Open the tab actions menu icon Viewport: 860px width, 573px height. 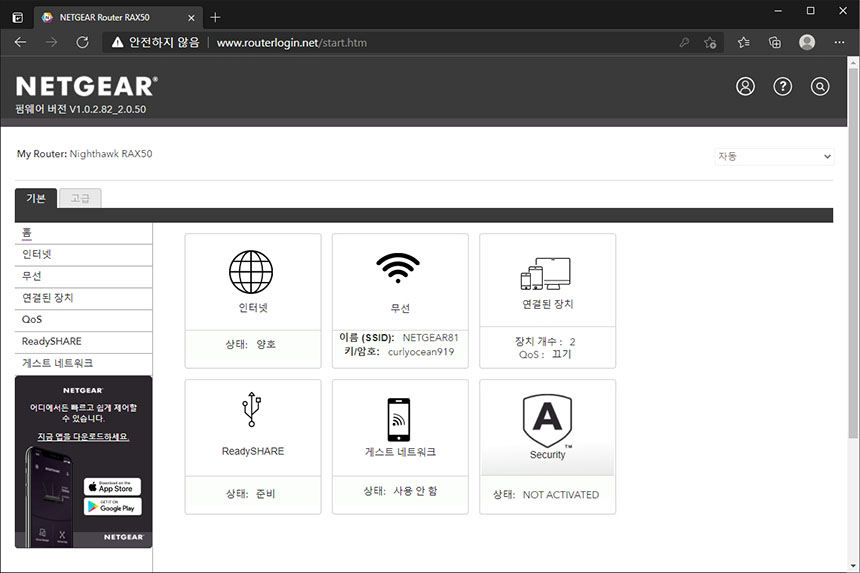tap(18, 18)
